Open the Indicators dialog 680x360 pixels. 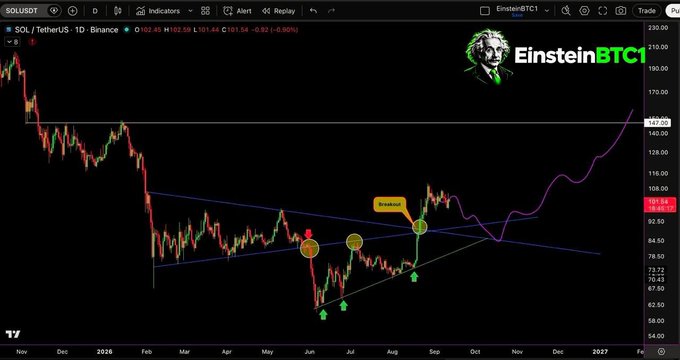[x=158, y=11]
